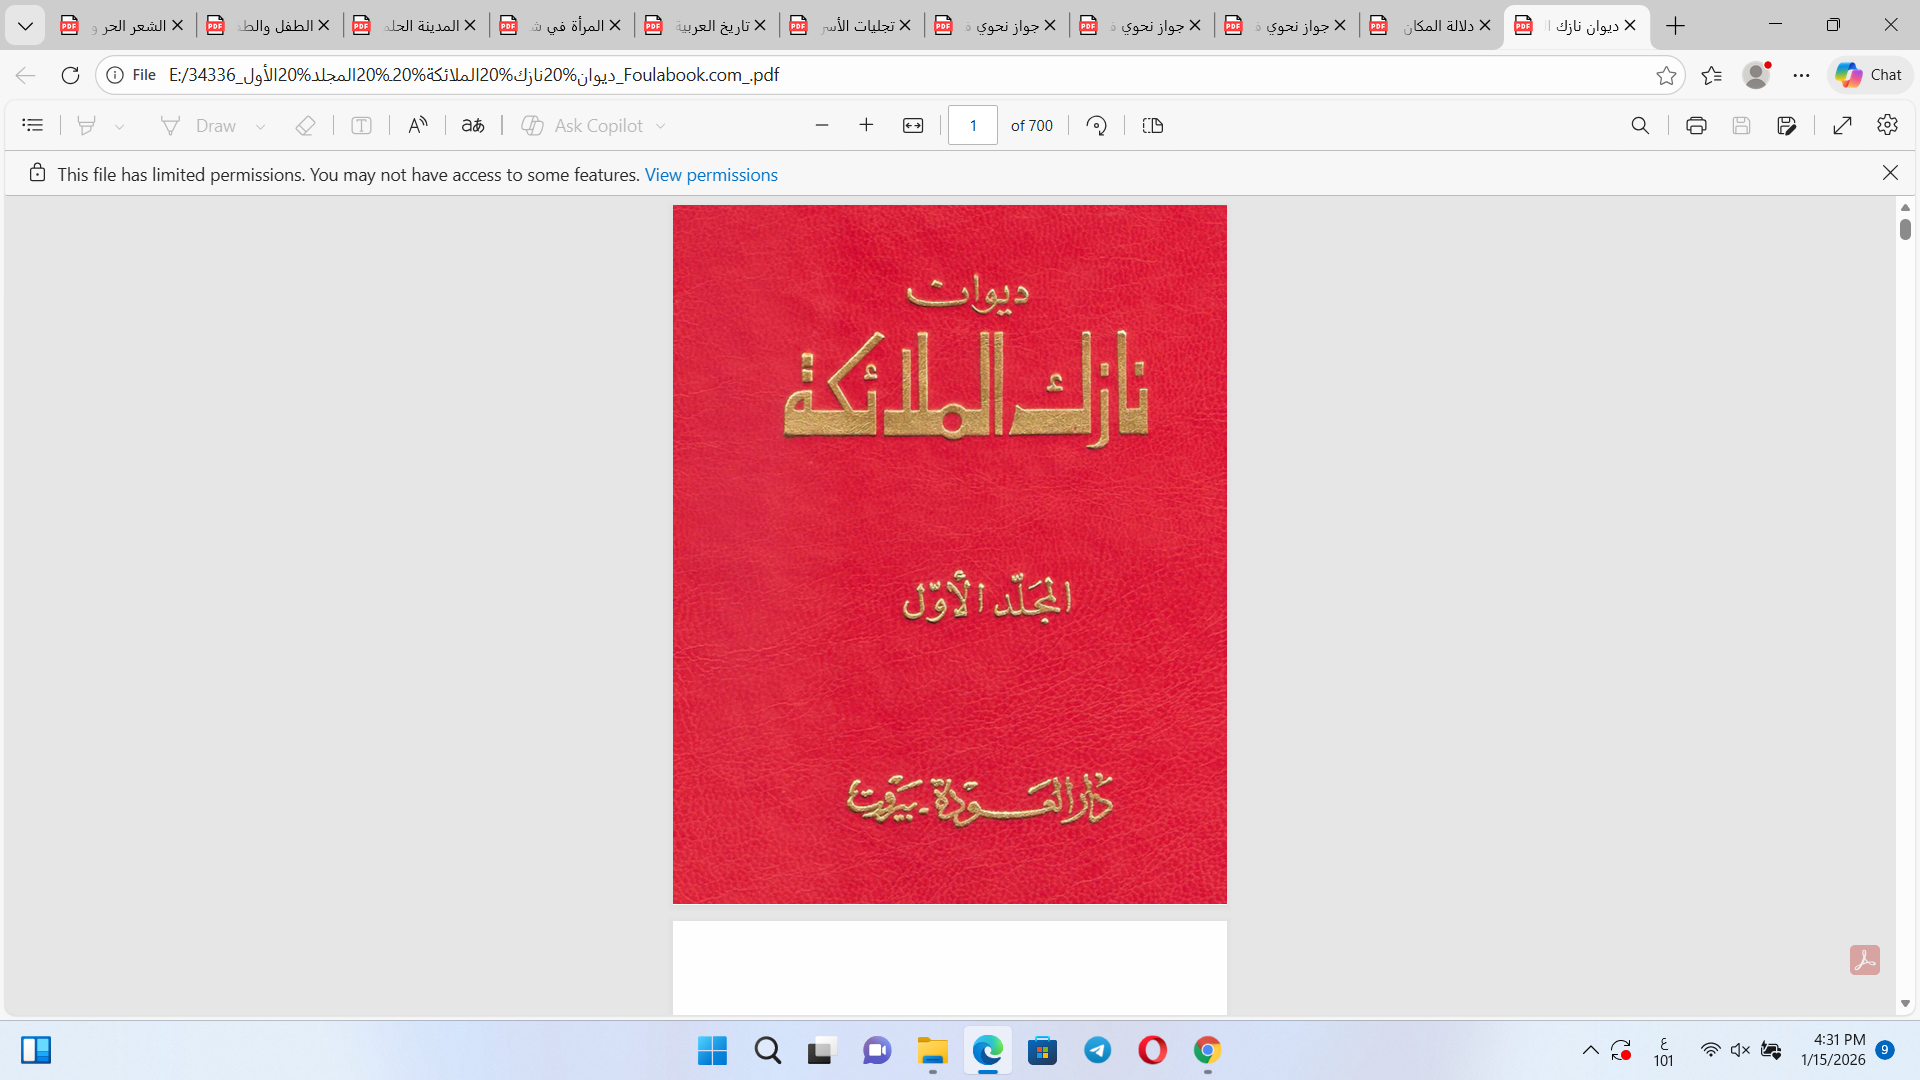Open Settings and more menu

pyautogui.click(x=1802, y=75)
